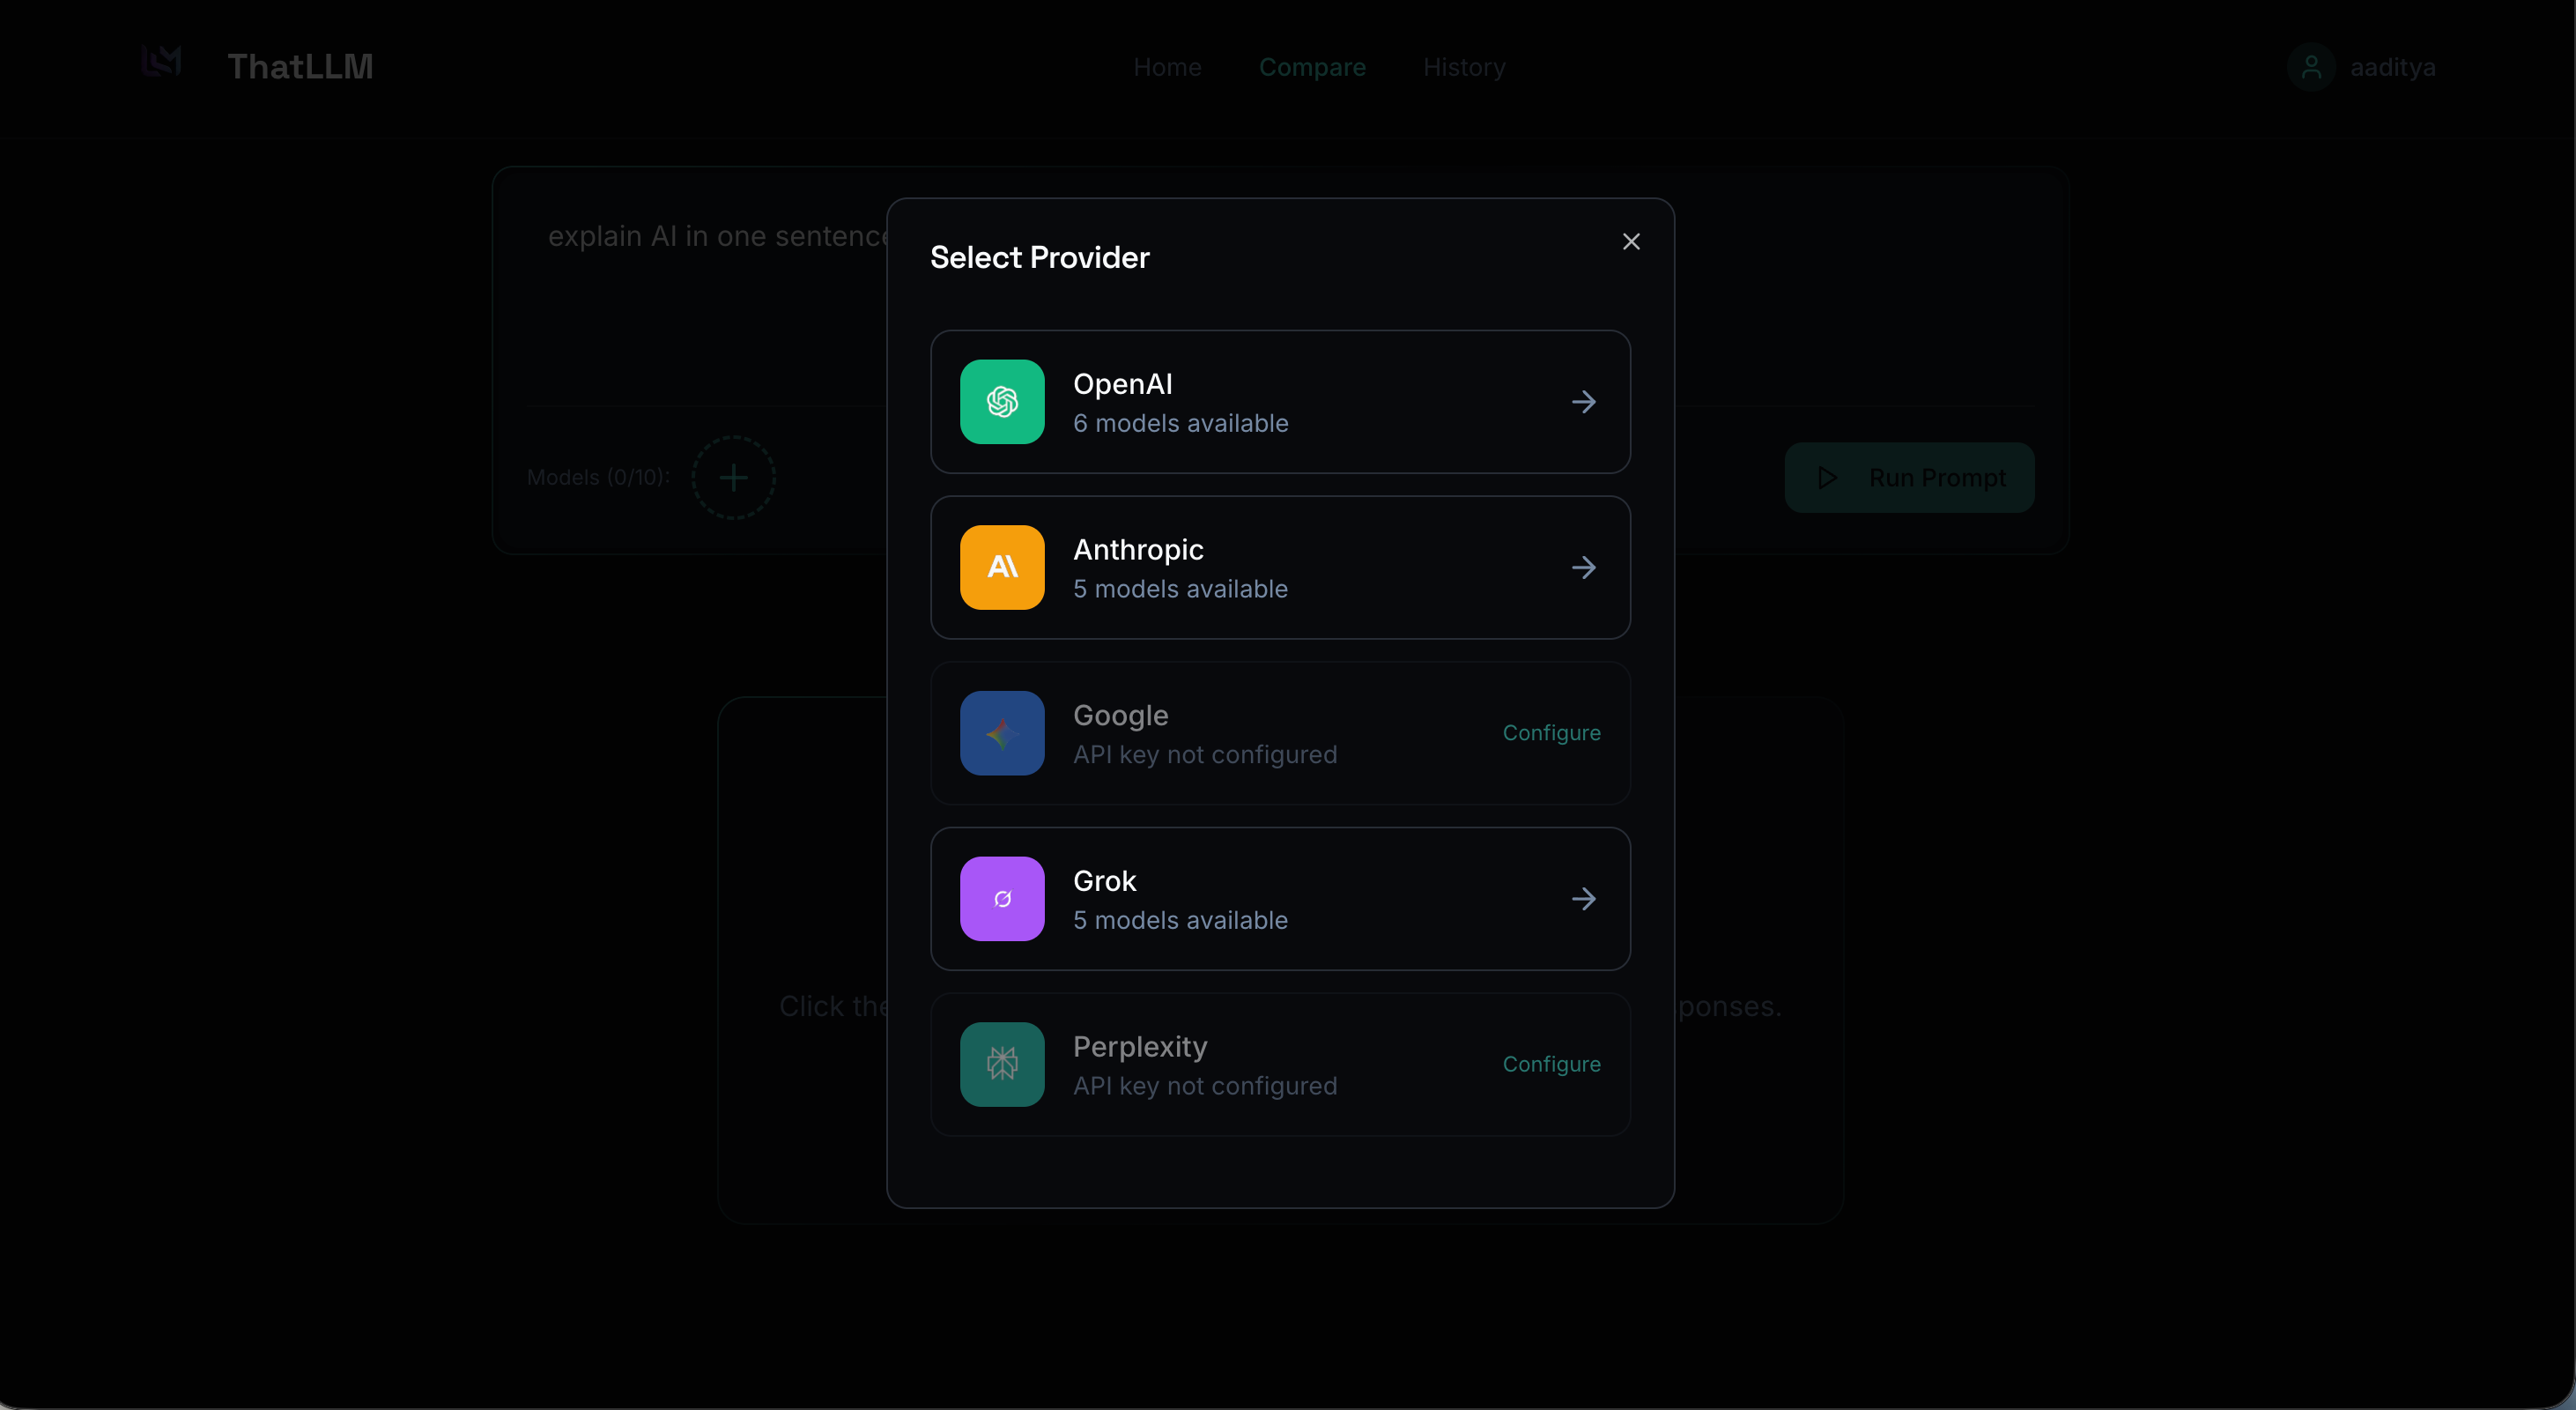
Task: Click the orange Anthropic logo icon
Action: pos(1002,567)
